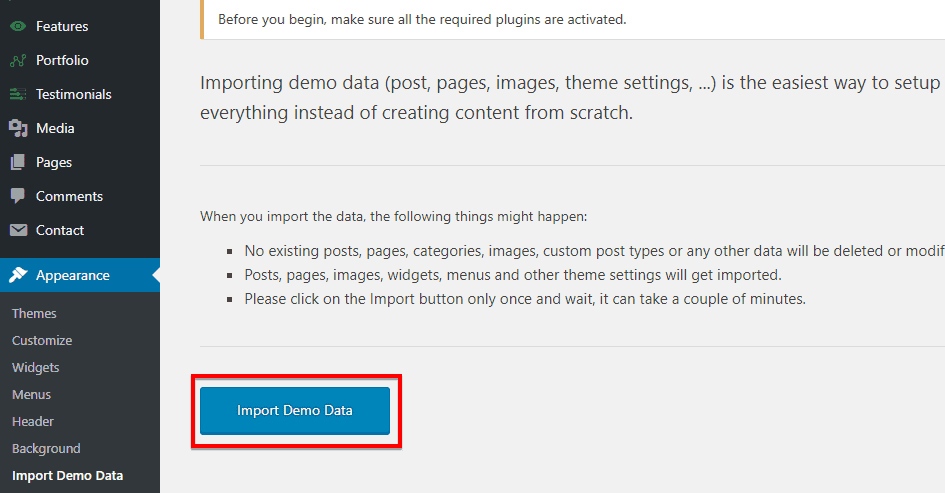The image size is (945, 493).
Task: Click the Portfolio graph icon
Action: click(x=18, y=60)
